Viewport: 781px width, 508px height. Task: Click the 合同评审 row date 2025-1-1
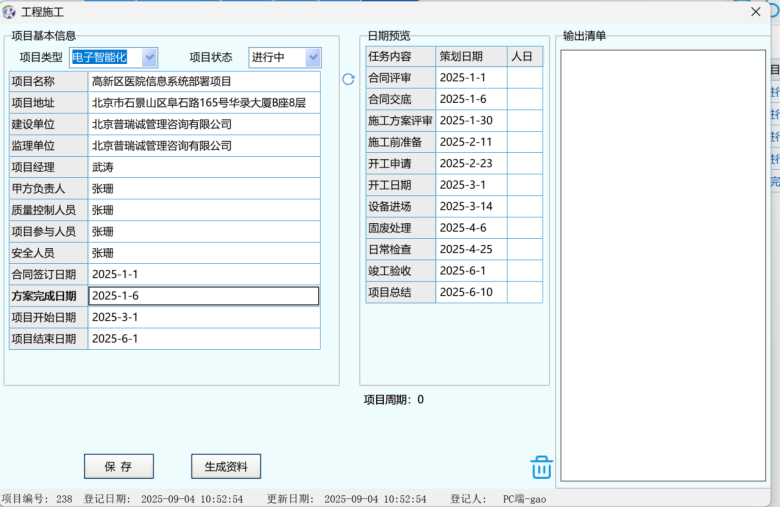click(x=471, y=78)
